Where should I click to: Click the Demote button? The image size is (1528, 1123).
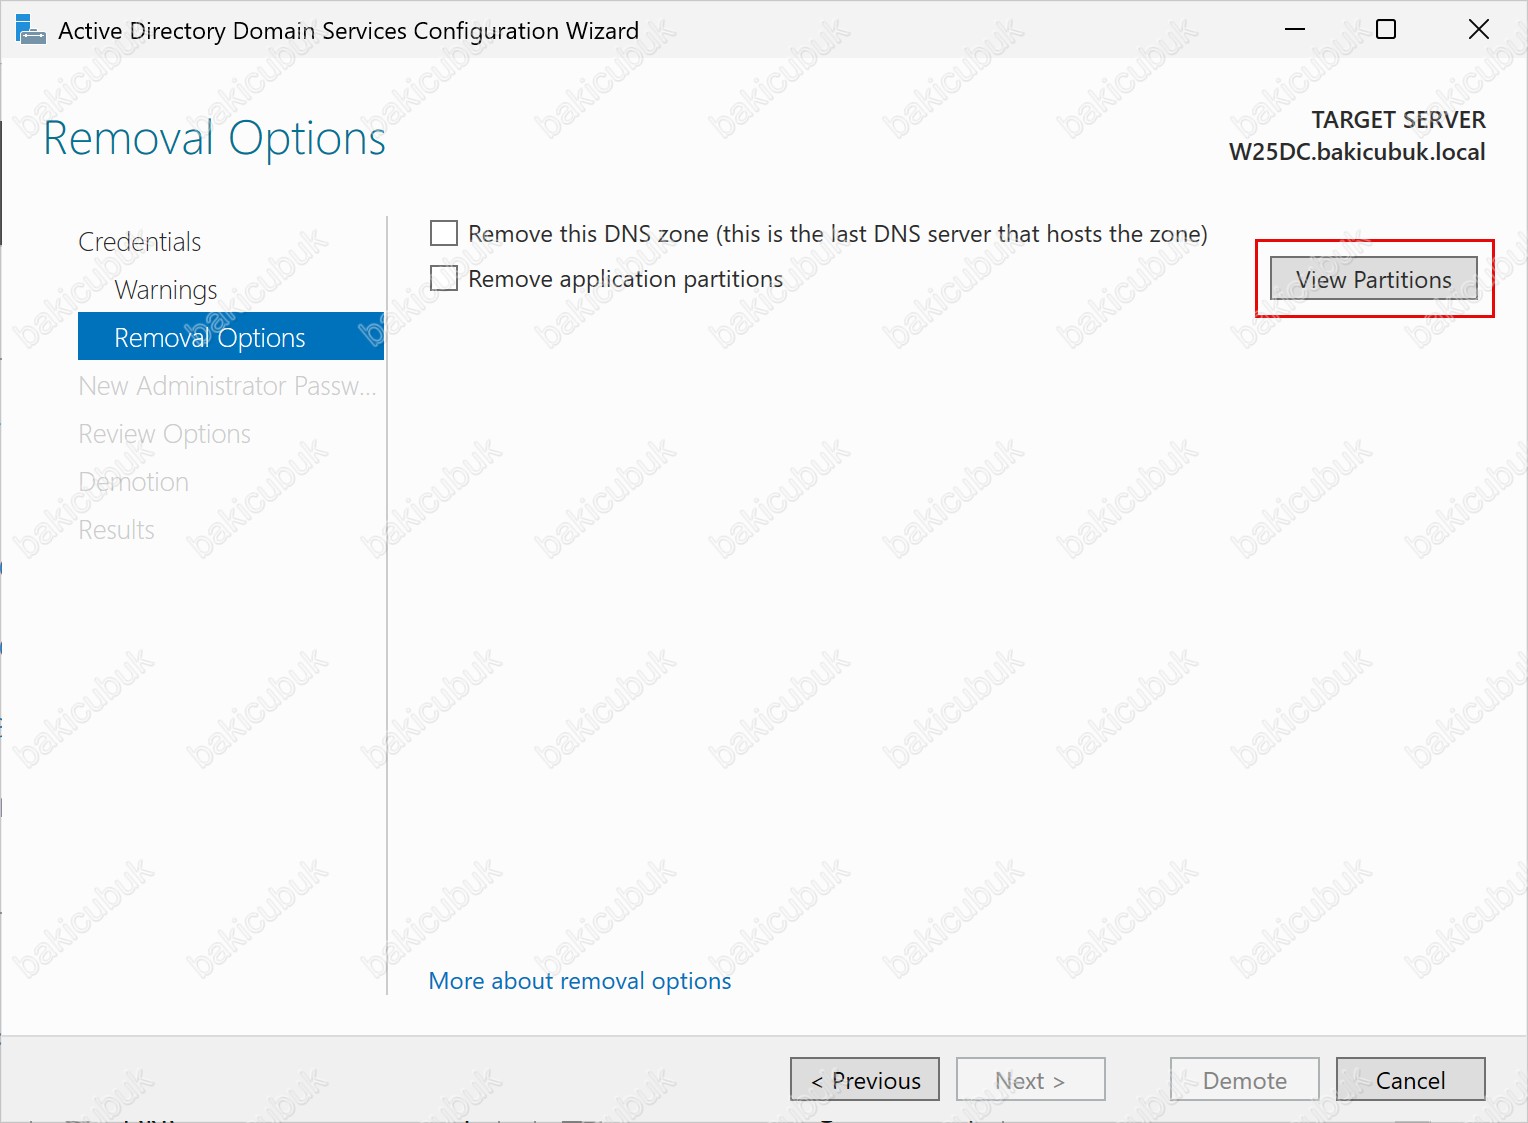pos(1245,1080)
